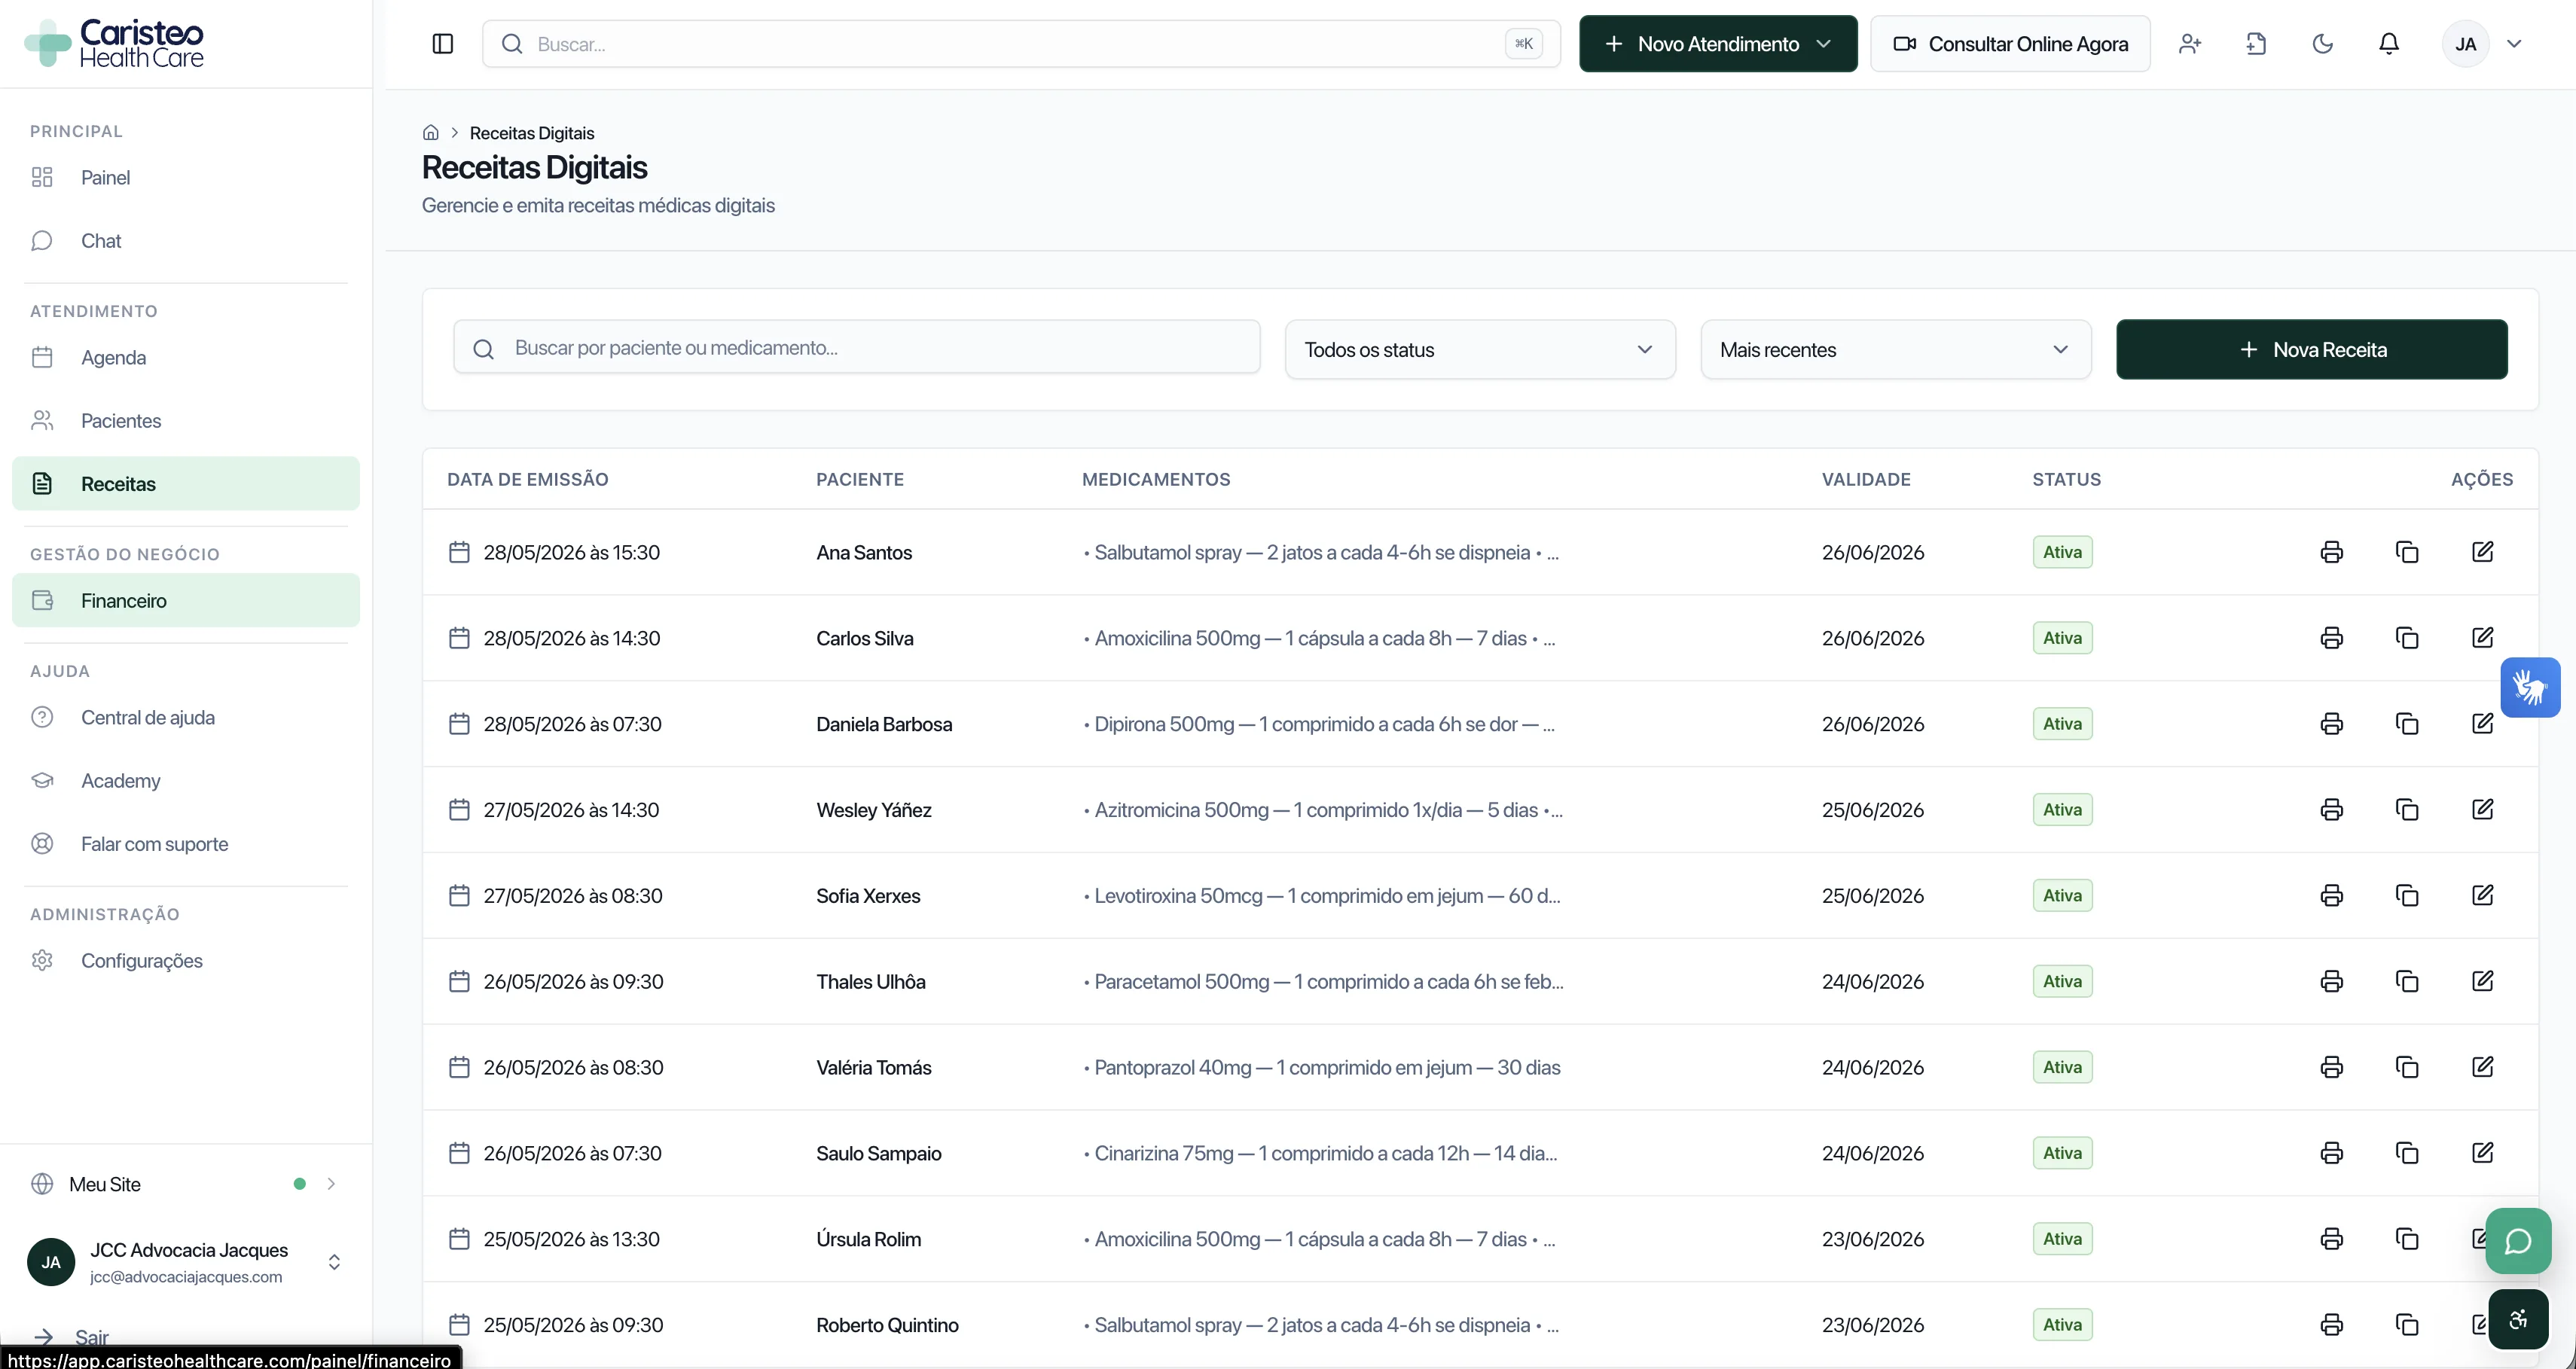Expand Meu Site arrow
This screenshot has height=1369, width=2576.
331,1184
